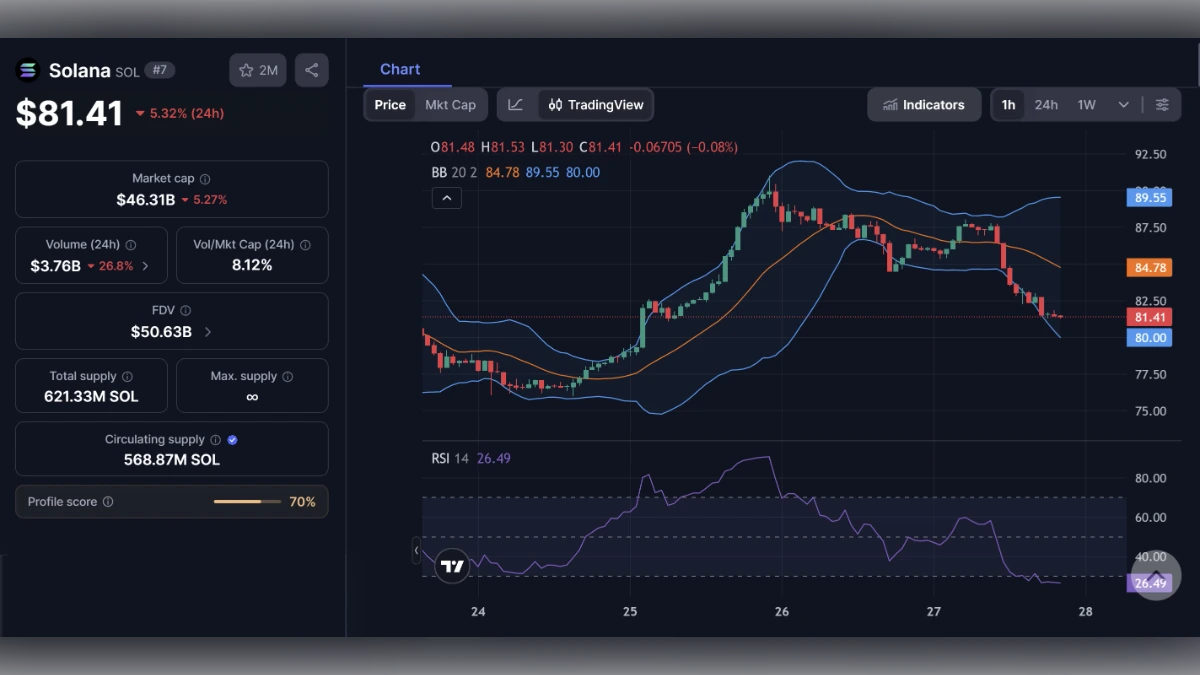Open the Indicators panel

923,104
